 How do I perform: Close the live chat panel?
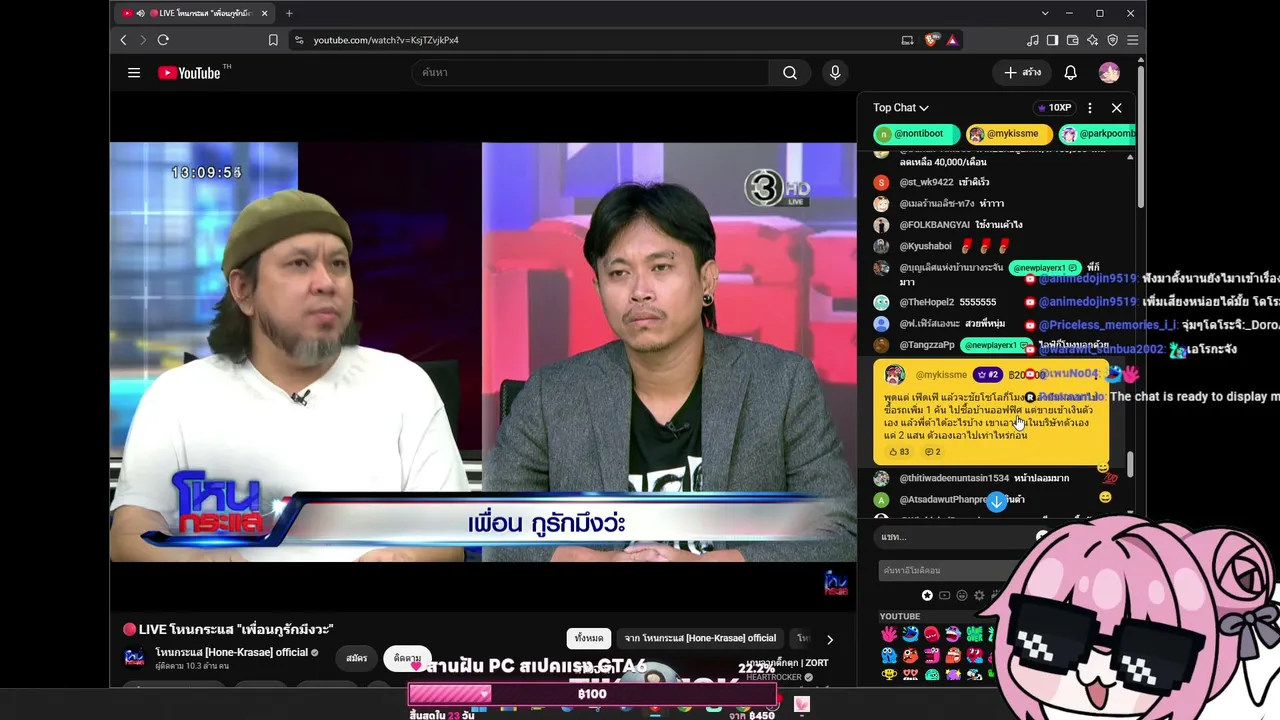1117,108
